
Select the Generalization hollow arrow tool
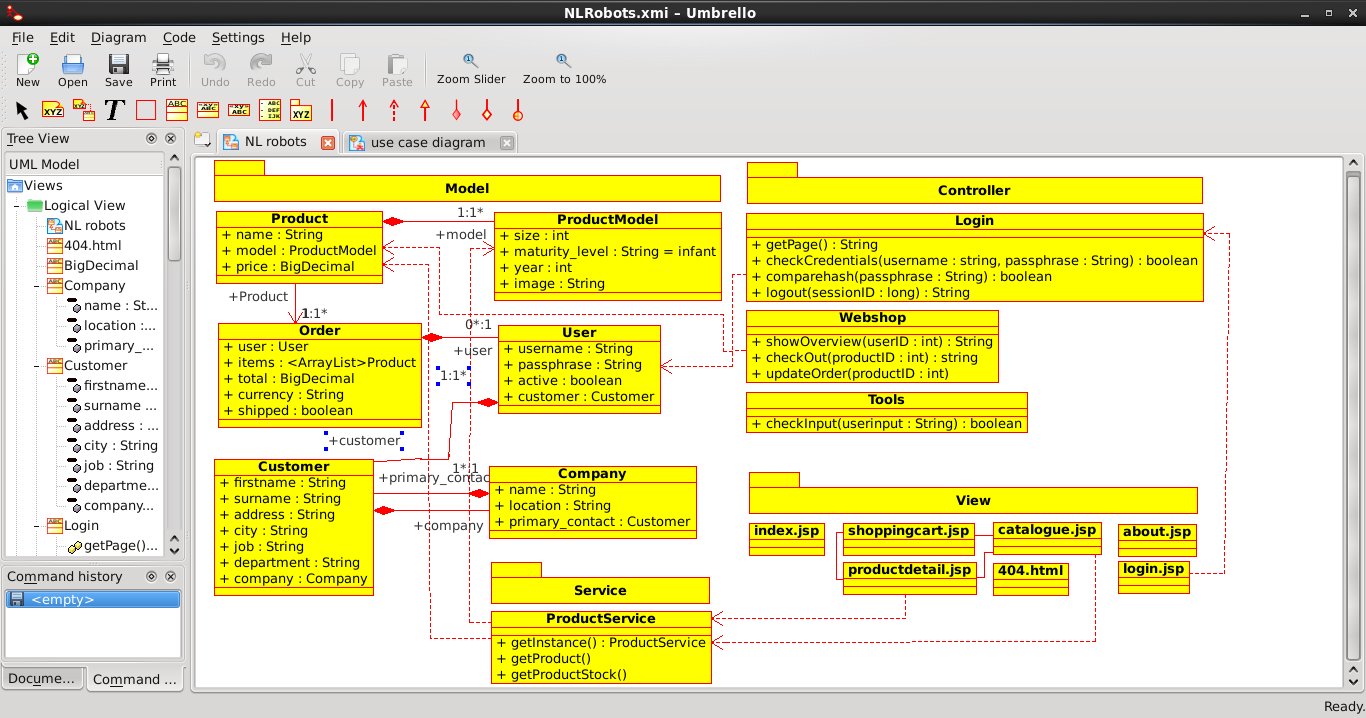coord(425,110)
